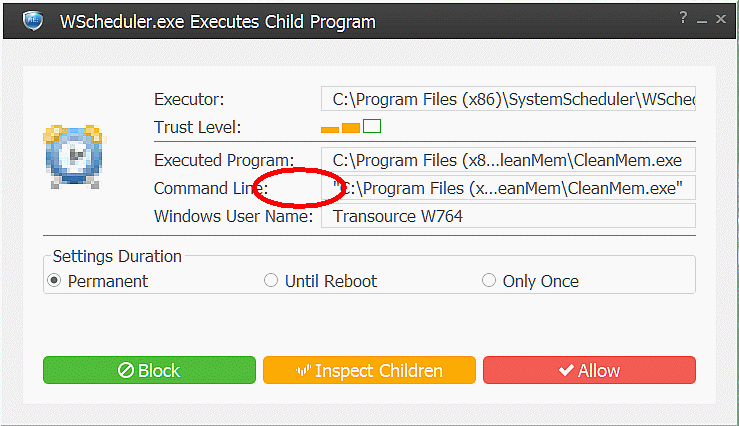Image resolution: width=739 pixels, height=426 pixels.
Task: Click the Settings Duration group label
Action: pos(117,256)
